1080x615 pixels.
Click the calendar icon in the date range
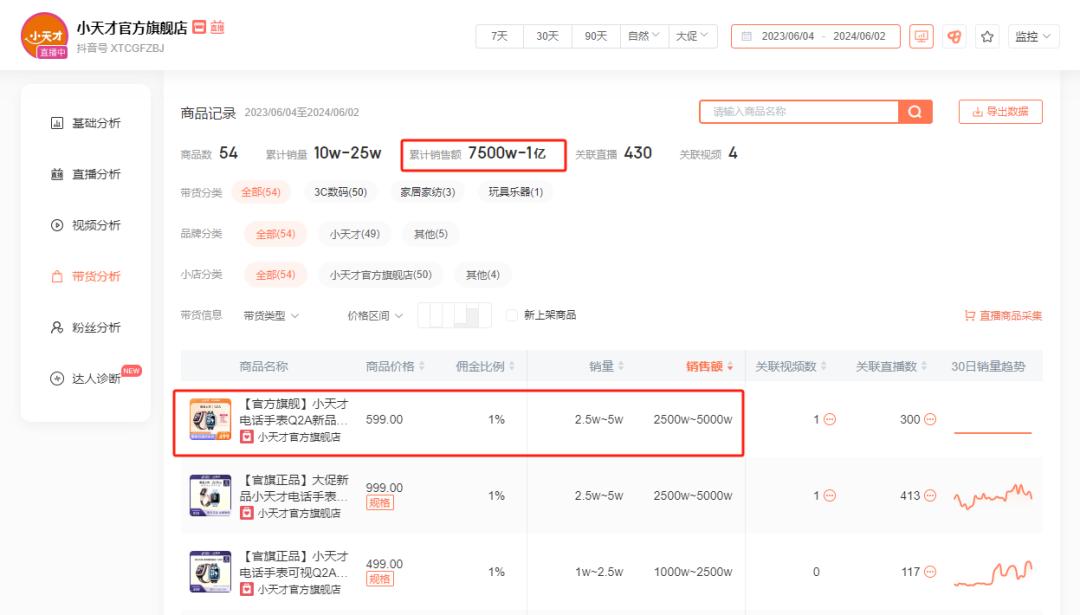pyautogui.click(x=746, y=36)
